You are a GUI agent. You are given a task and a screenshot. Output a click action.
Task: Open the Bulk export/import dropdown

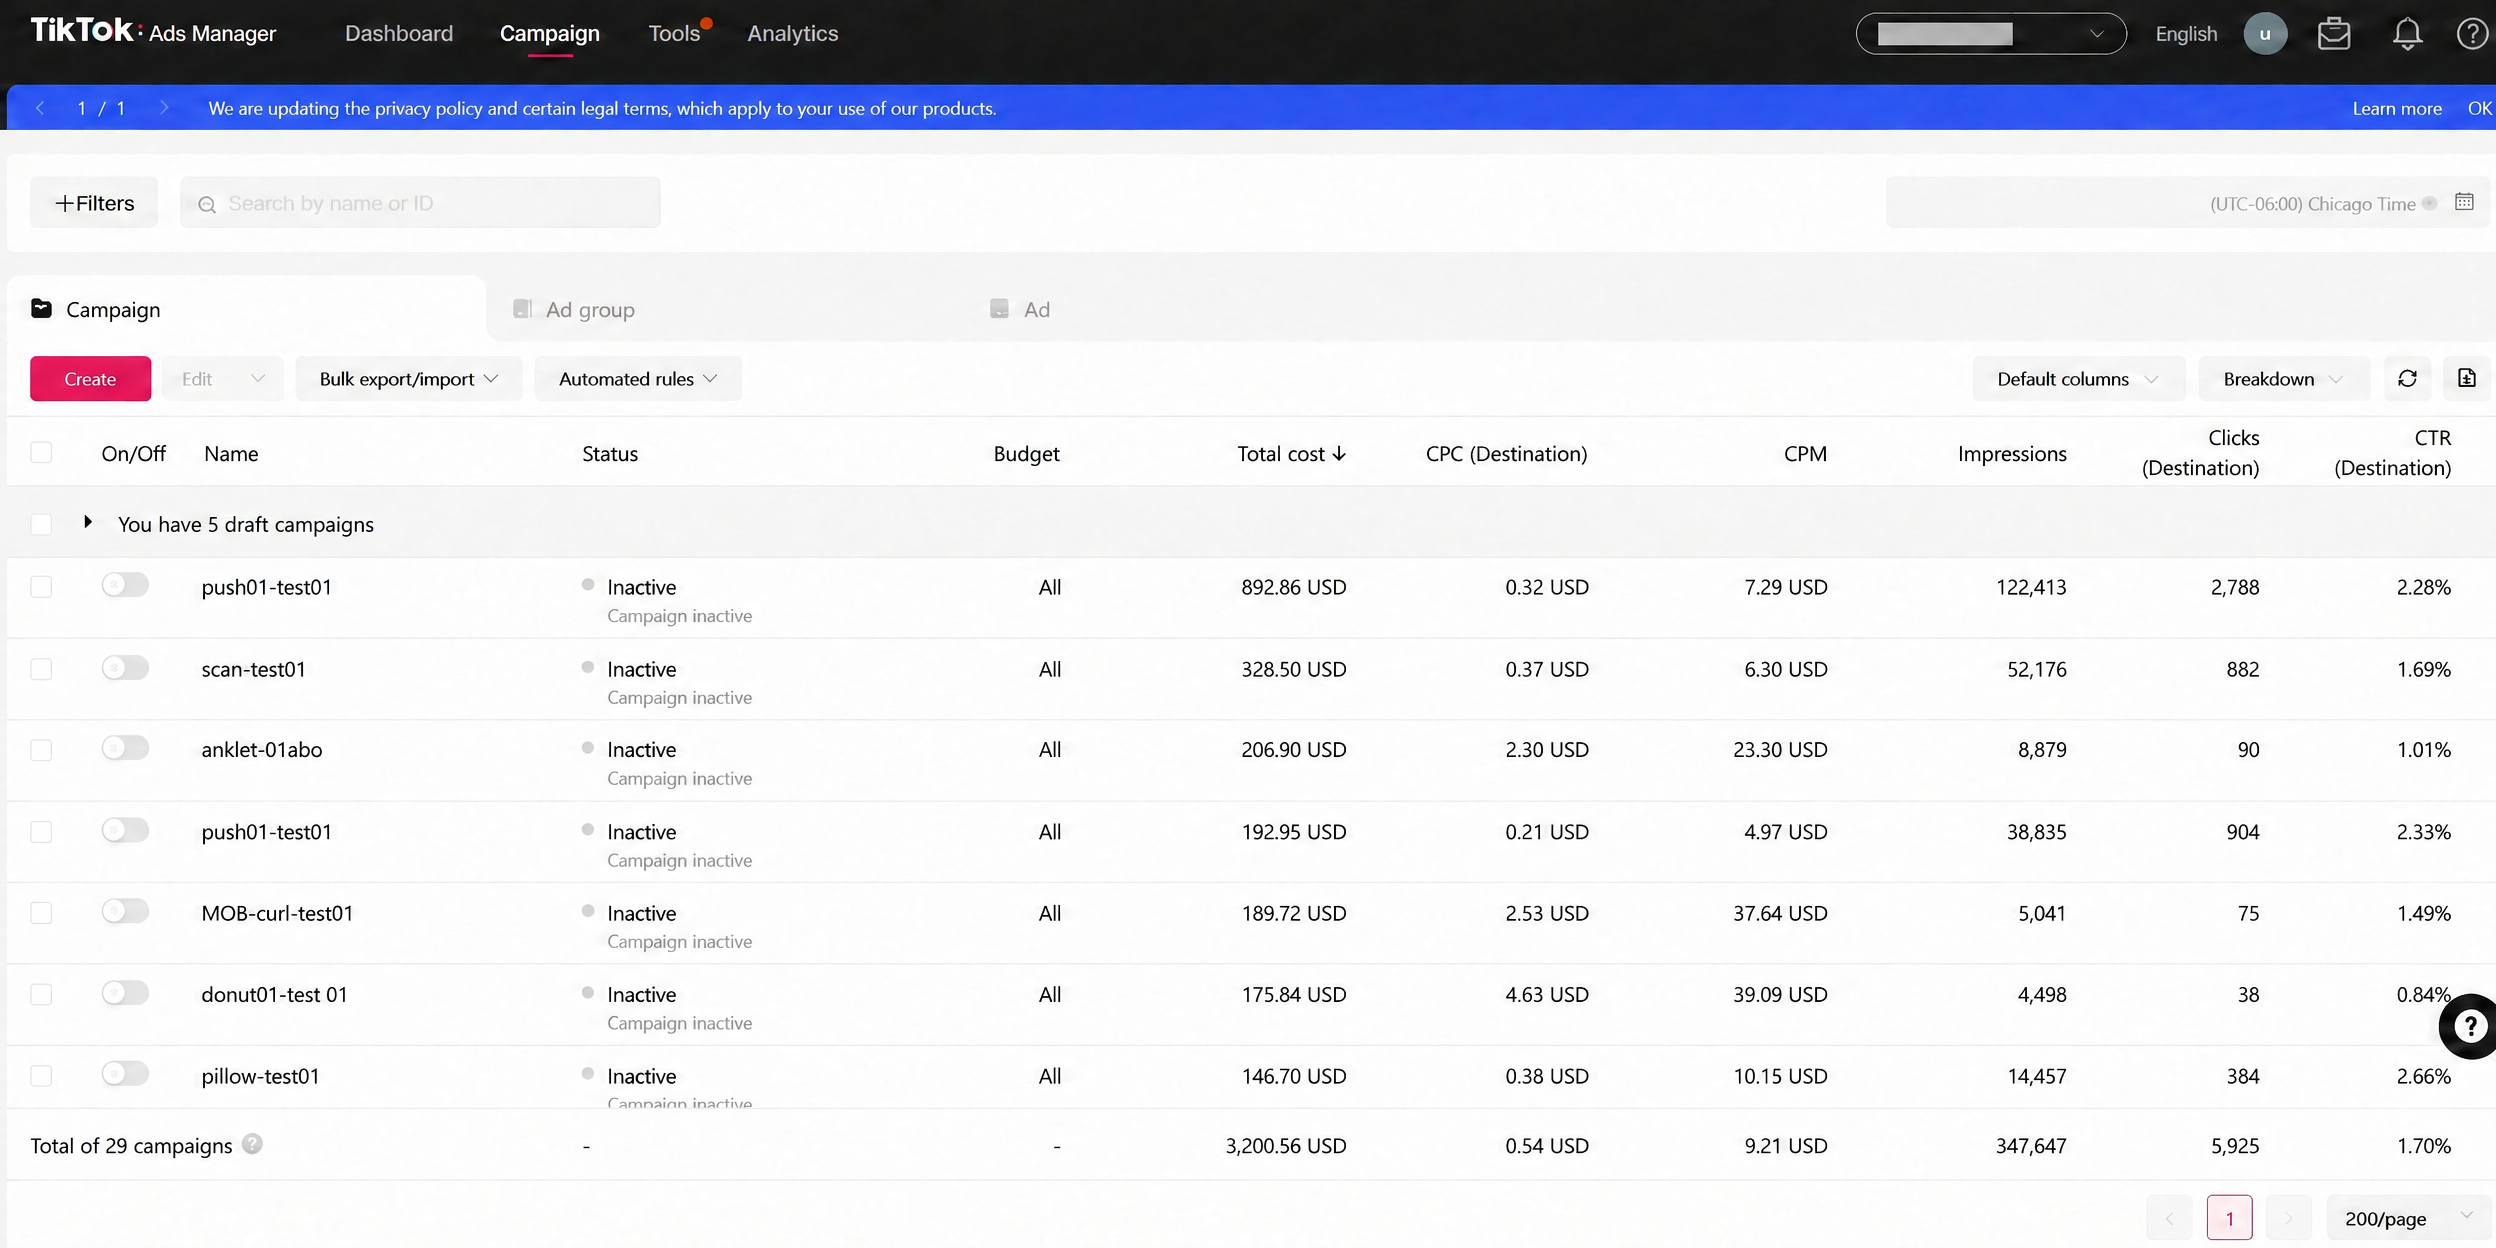click(x=408, y=379)
